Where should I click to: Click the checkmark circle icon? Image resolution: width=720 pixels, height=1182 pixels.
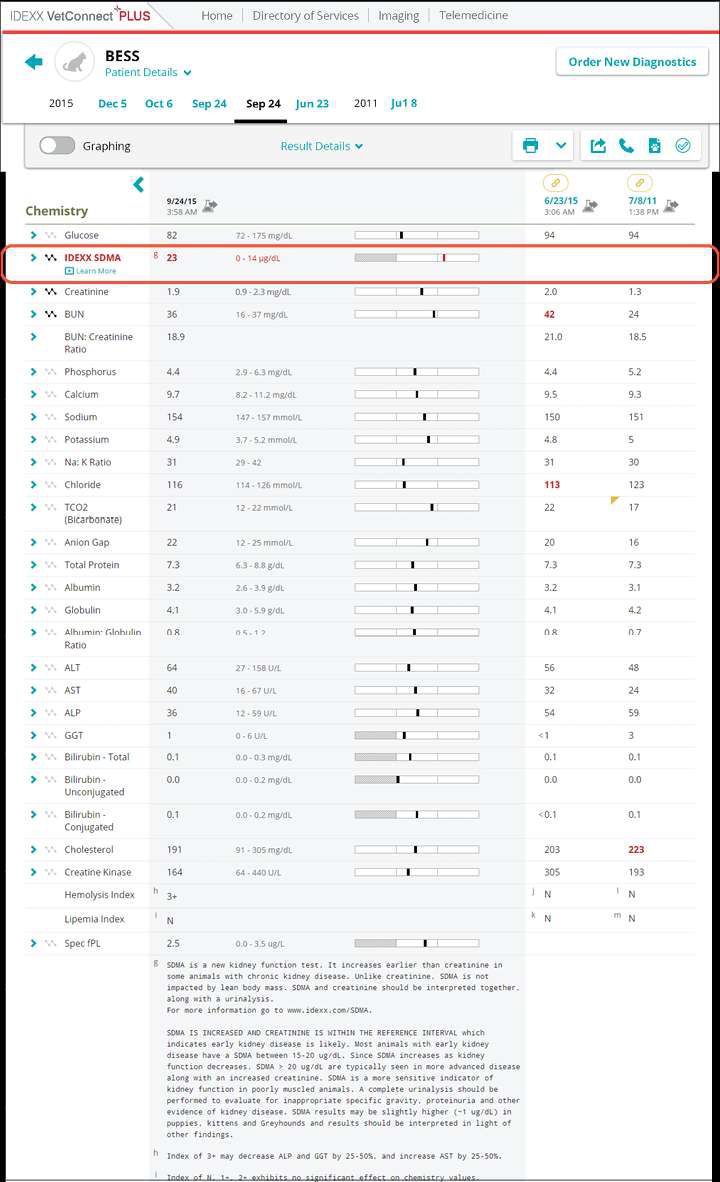click(x=682, y=145)
